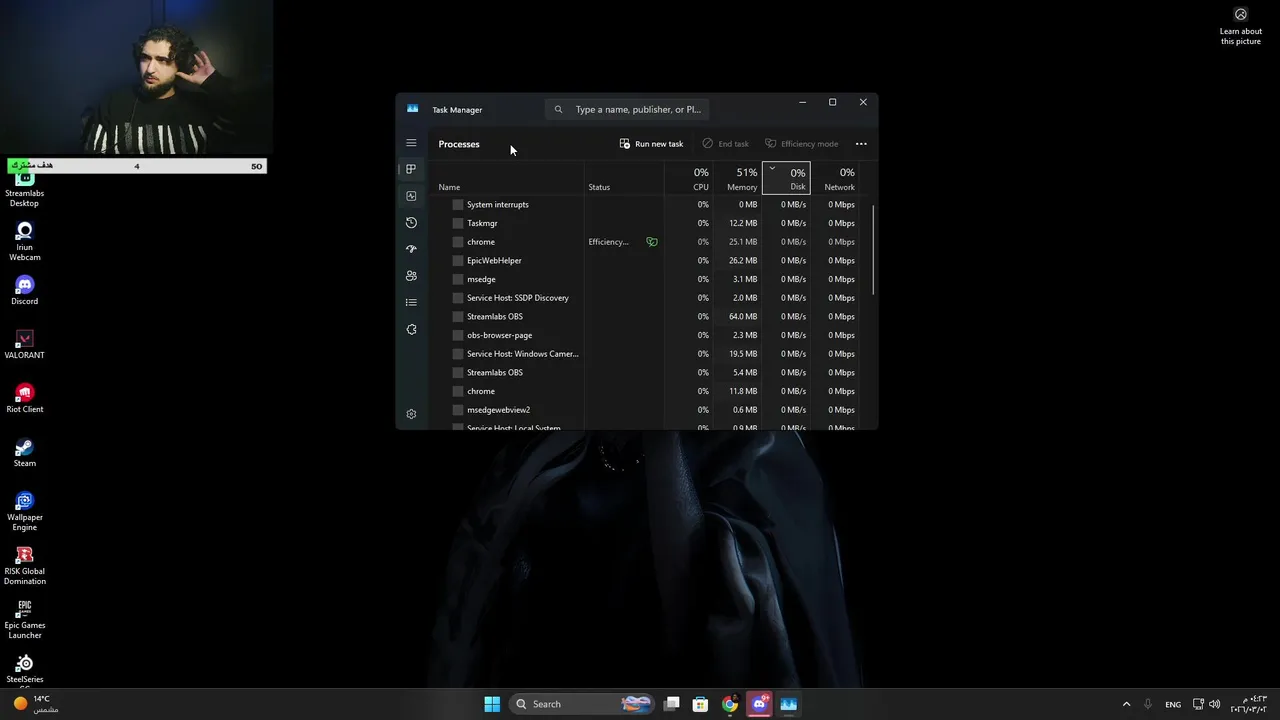Open the Windows Start menu
Image resolution: width=1280 pixels, height=720 pixels.
[492, 704]
